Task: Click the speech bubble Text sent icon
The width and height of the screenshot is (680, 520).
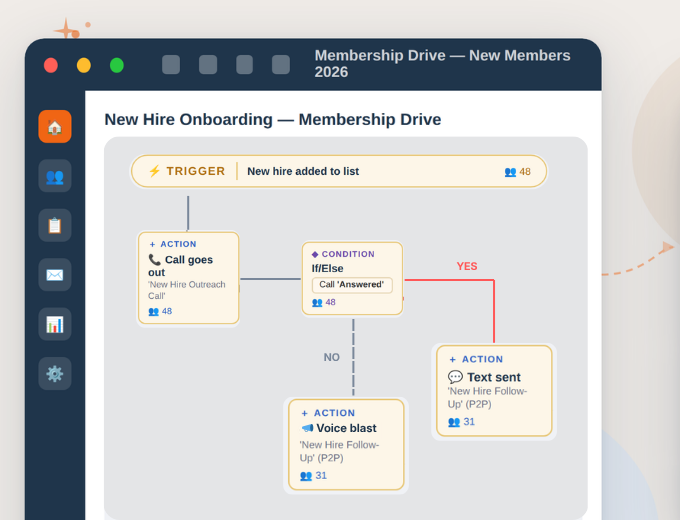Action: pos(455,377)
